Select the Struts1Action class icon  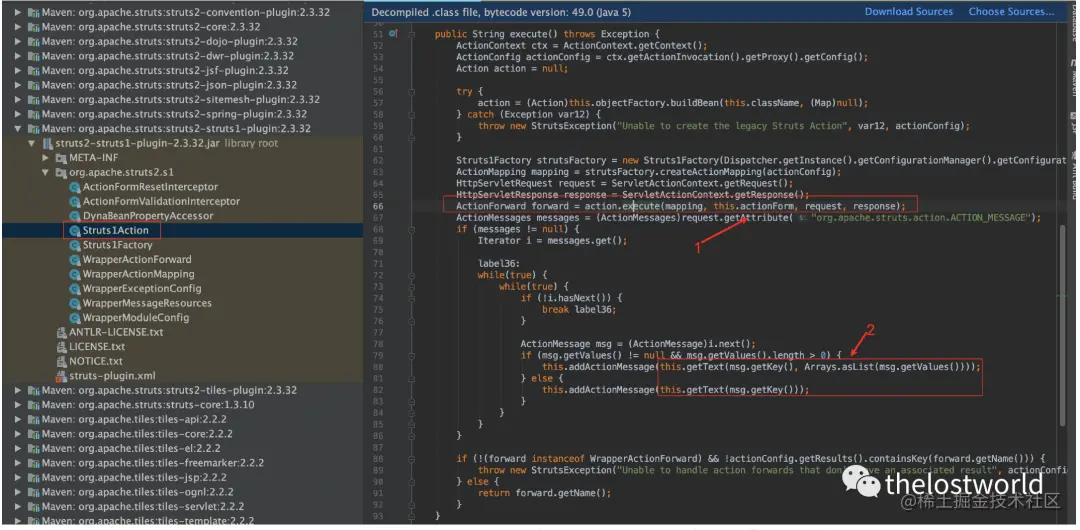(x=74, y=230)
